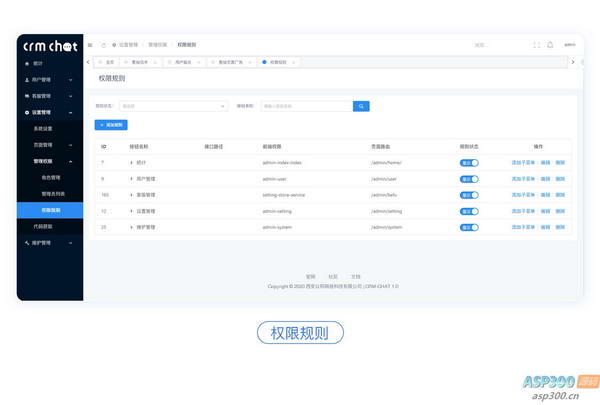Click the person icon for 用户管理 in sidebar
This screenshot has height=405, width=600.
click(x=27, y=80)
